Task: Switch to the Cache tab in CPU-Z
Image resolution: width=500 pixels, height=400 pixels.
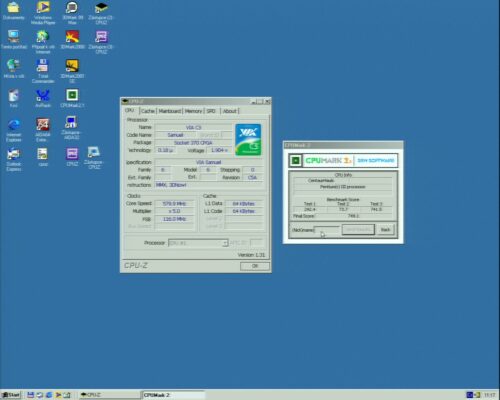Action: tap(148, 111)
